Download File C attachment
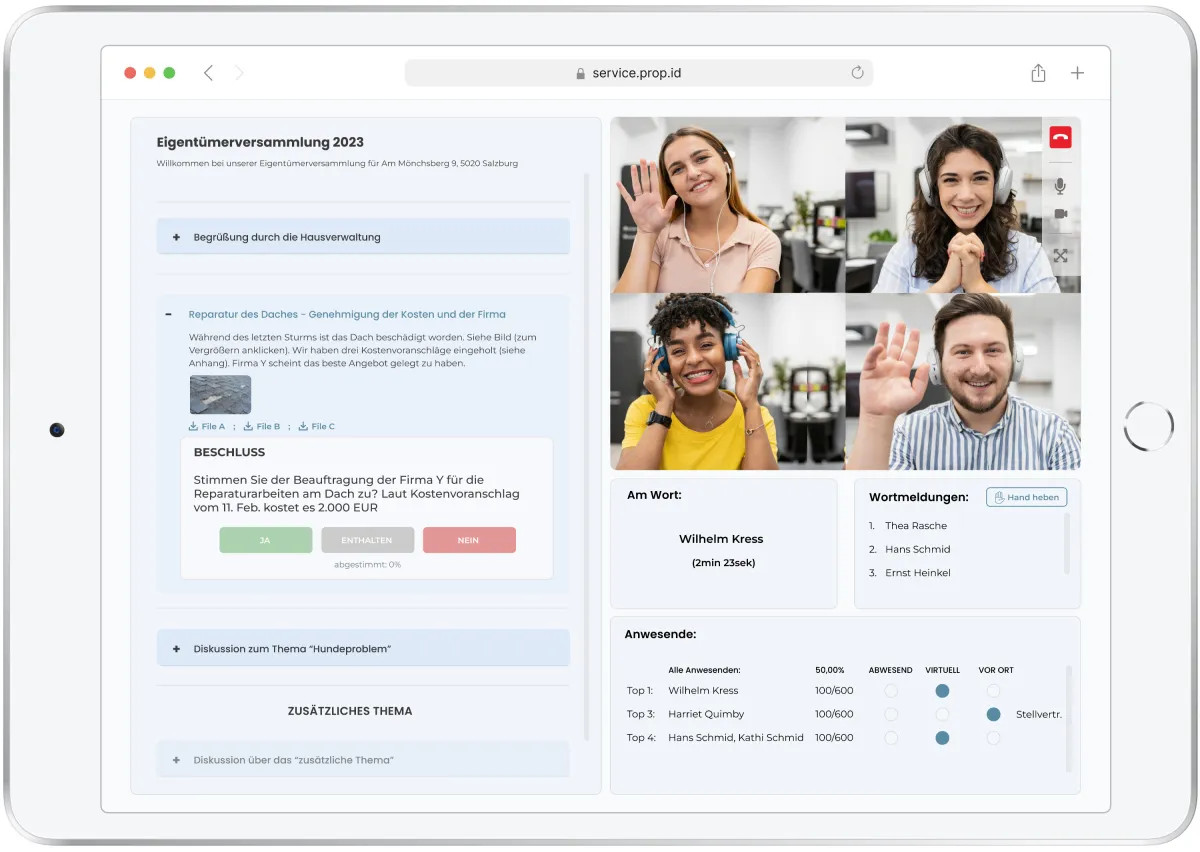 [x=317, y=426]
